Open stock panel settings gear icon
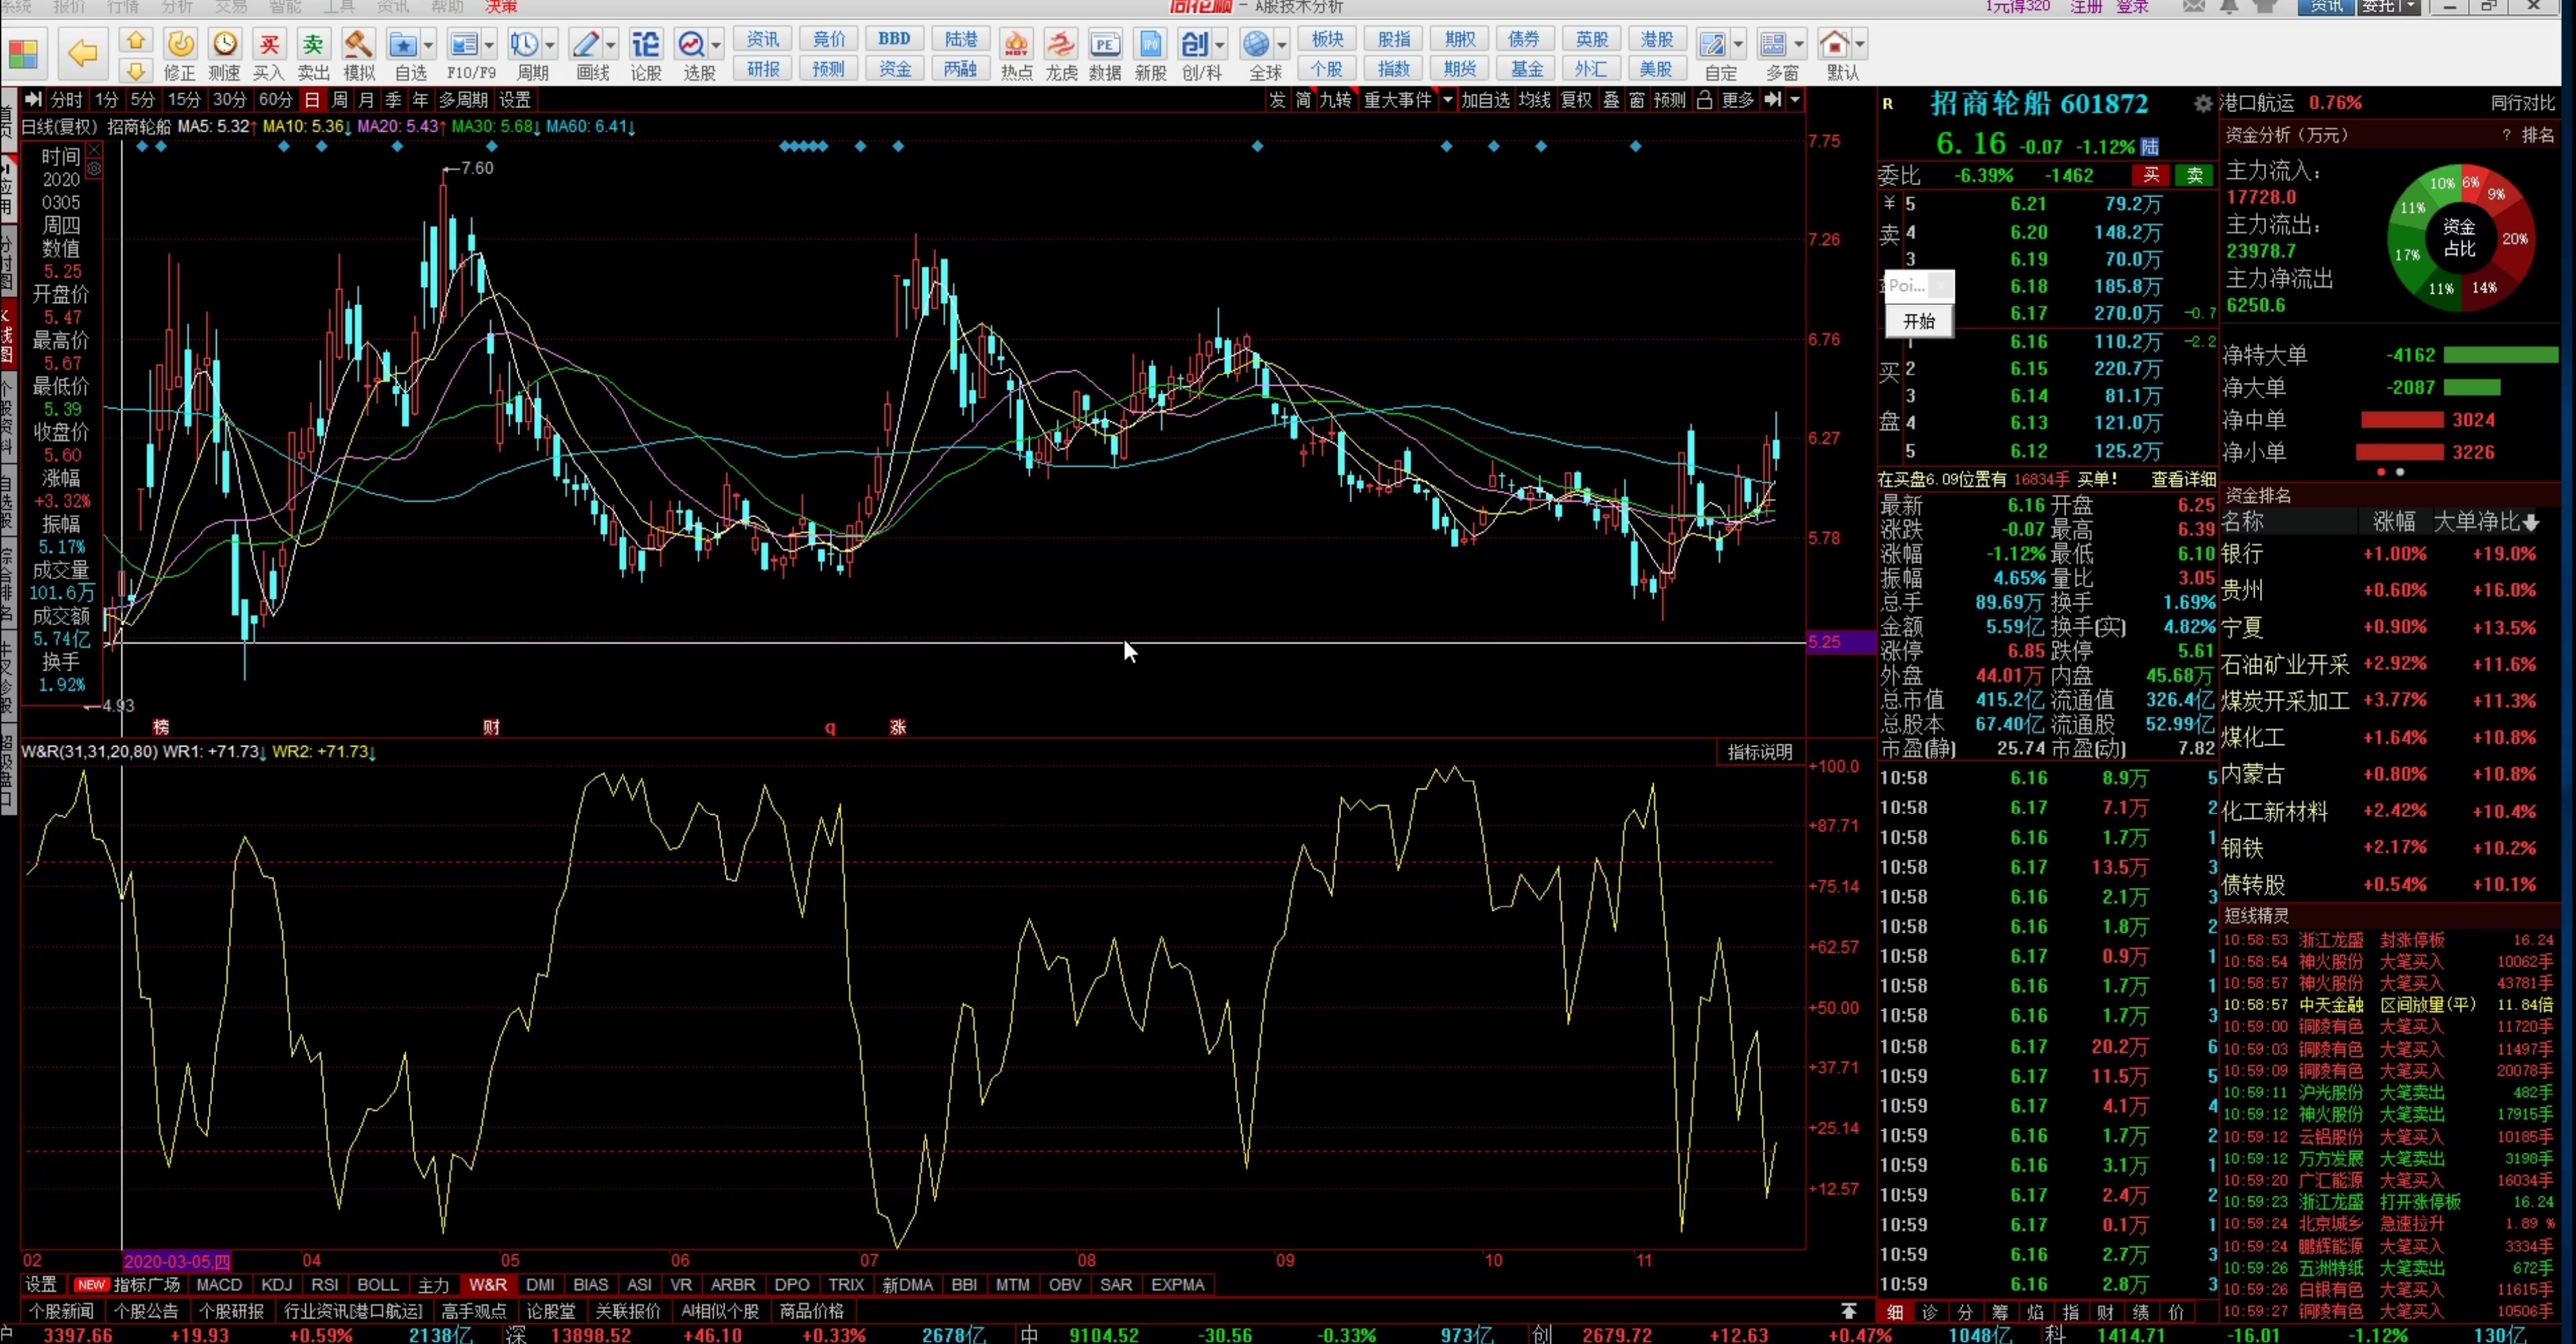 pyautogui.click(x=2202, y=104)
